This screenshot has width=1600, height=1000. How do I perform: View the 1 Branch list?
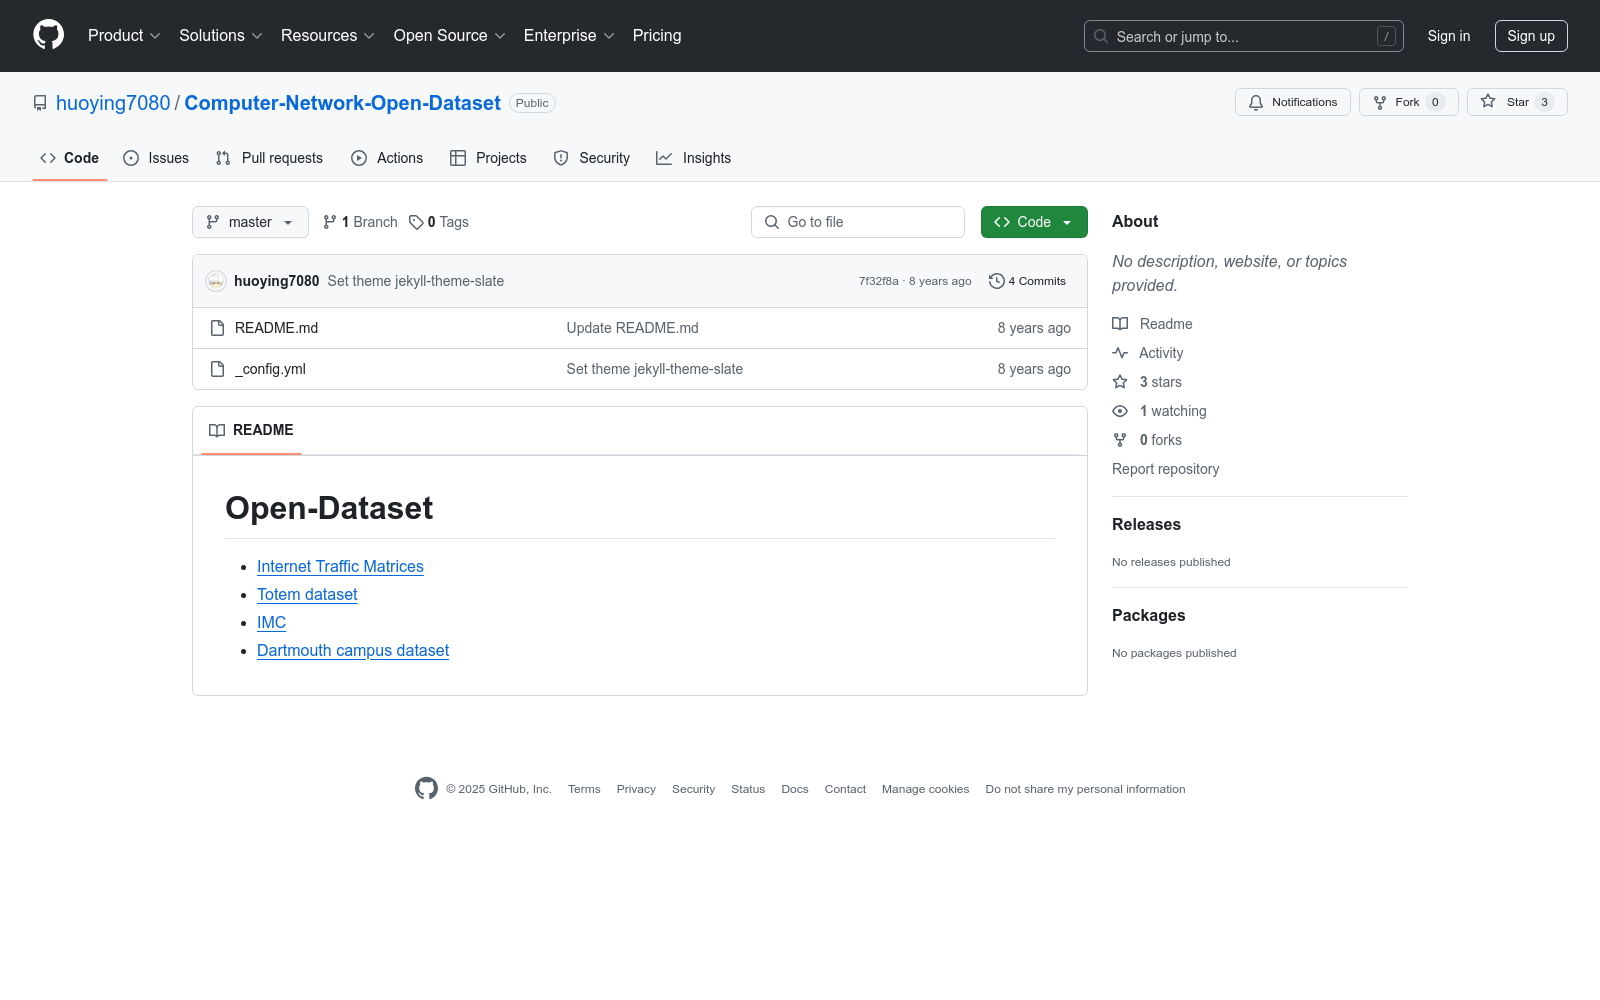(x=360, y=222)
